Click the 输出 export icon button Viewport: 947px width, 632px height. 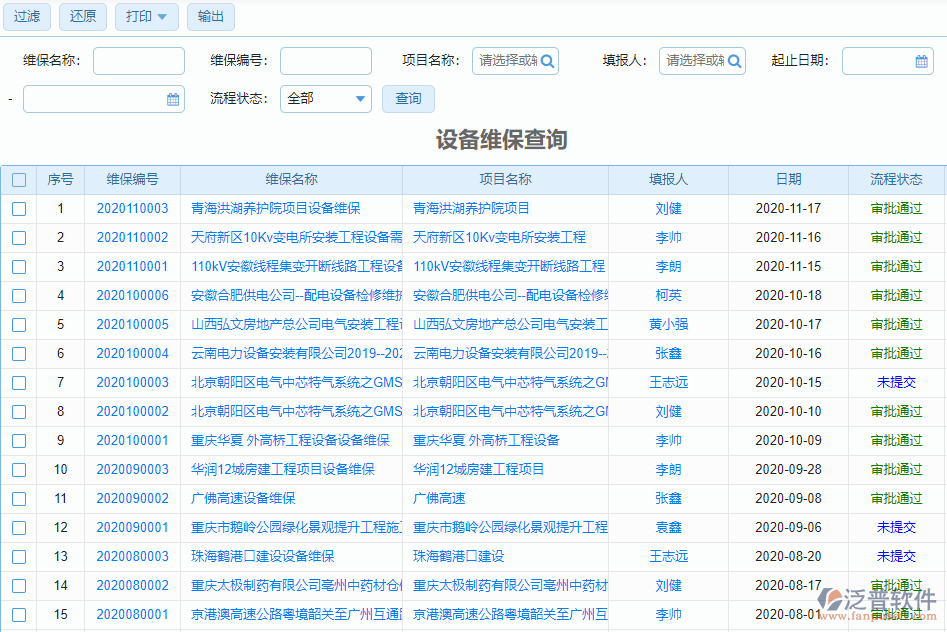[210, 17]
